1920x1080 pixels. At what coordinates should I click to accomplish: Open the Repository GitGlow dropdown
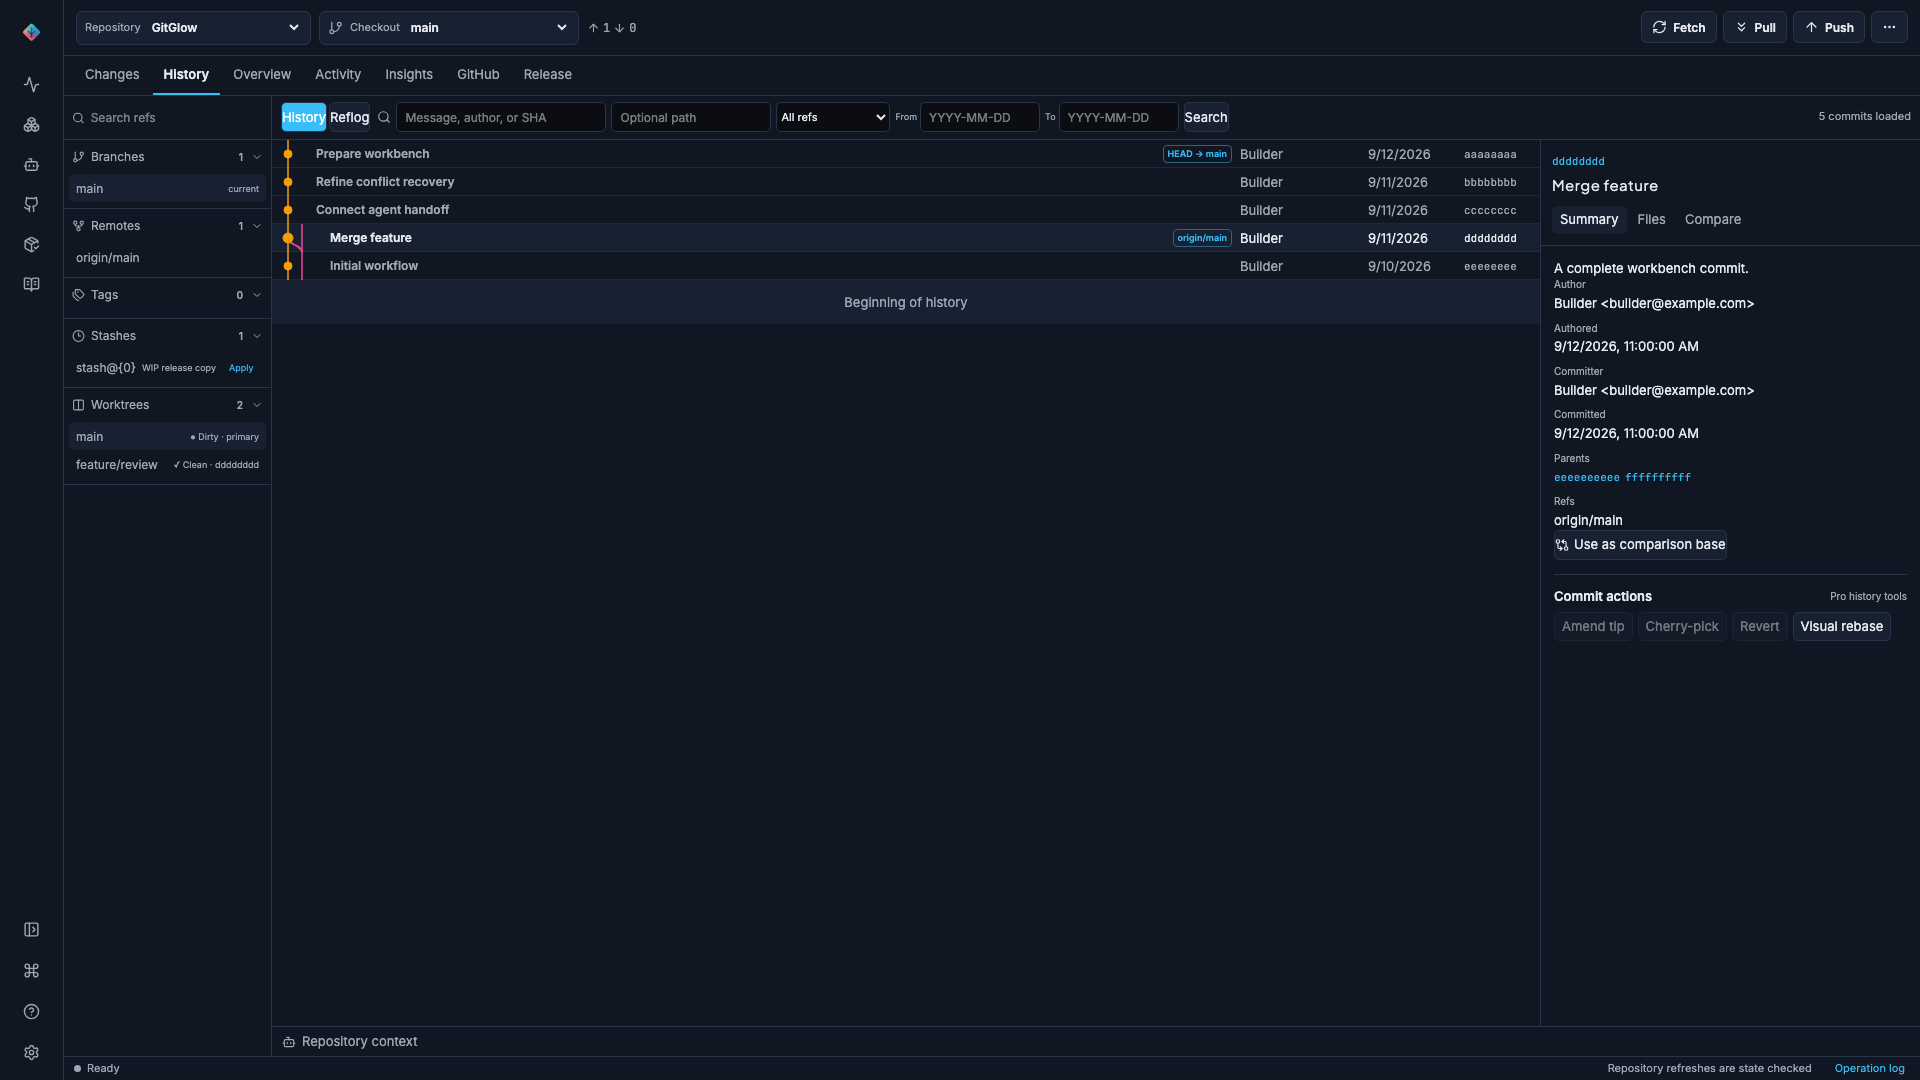pyautogui.click(x=193, y=28)
